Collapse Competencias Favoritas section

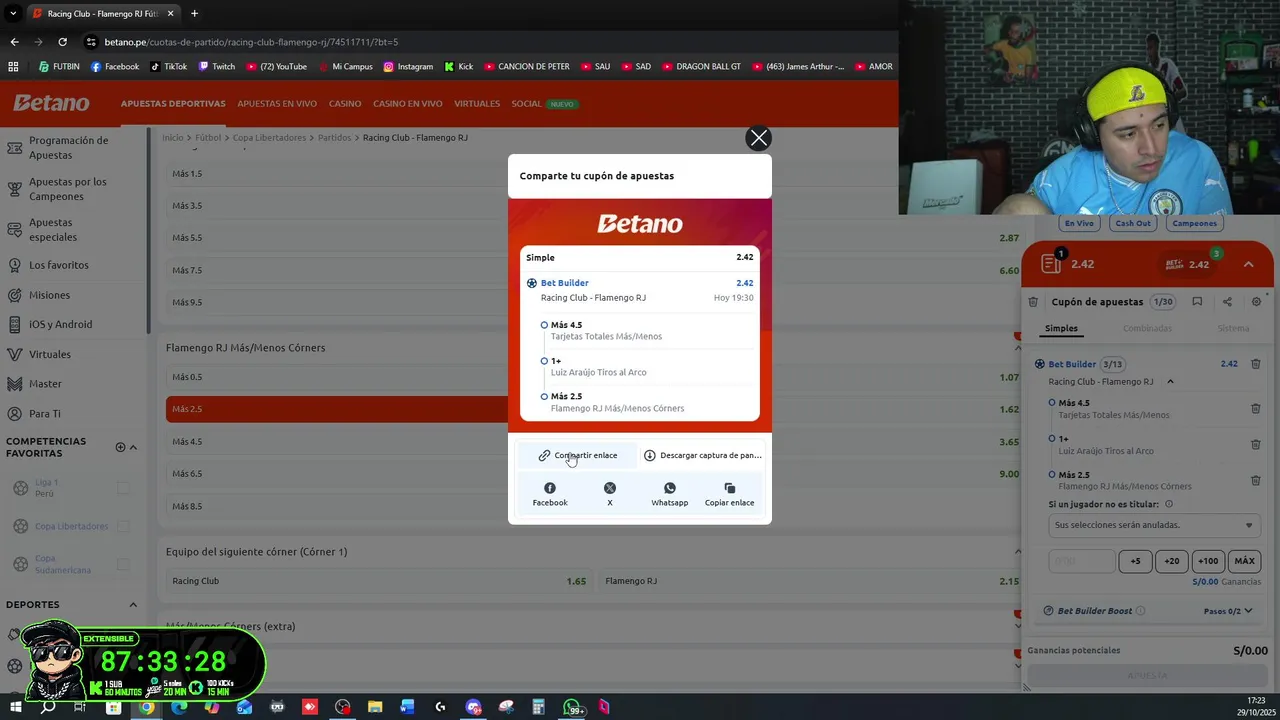[x=133, y=447]
